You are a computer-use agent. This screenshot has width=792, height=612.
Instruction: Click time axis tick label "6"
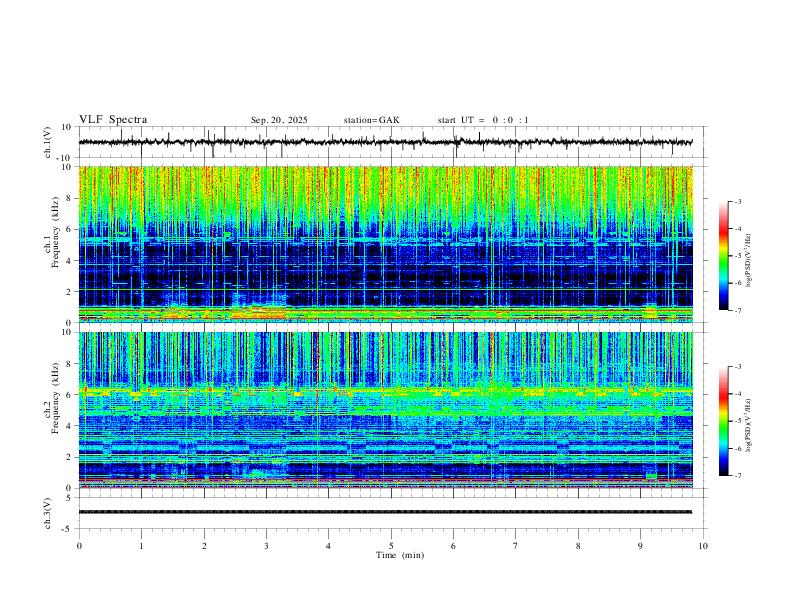pyautogui.click(x=453, y=546)
